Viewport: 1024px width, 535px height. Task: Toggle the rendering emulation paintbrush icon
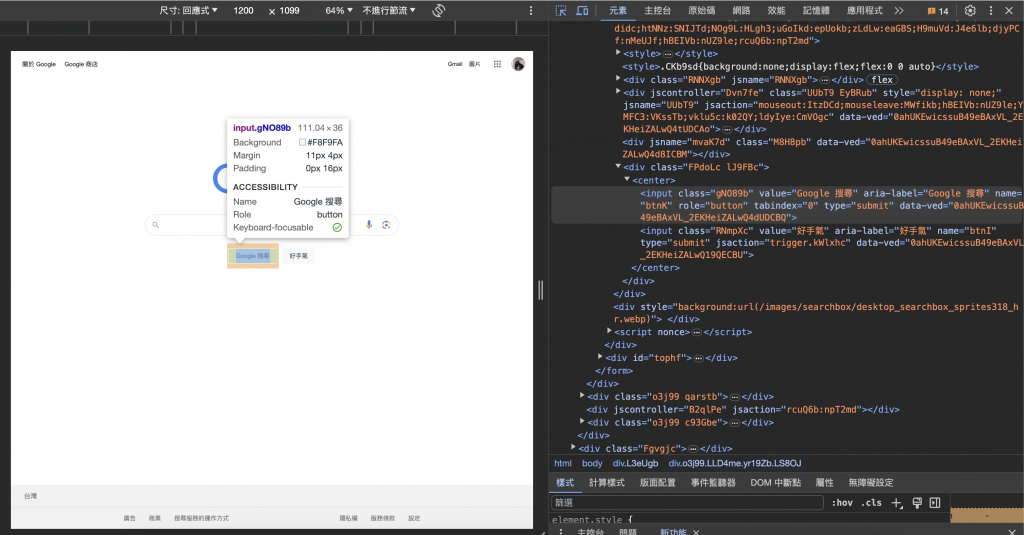point(917,502)
